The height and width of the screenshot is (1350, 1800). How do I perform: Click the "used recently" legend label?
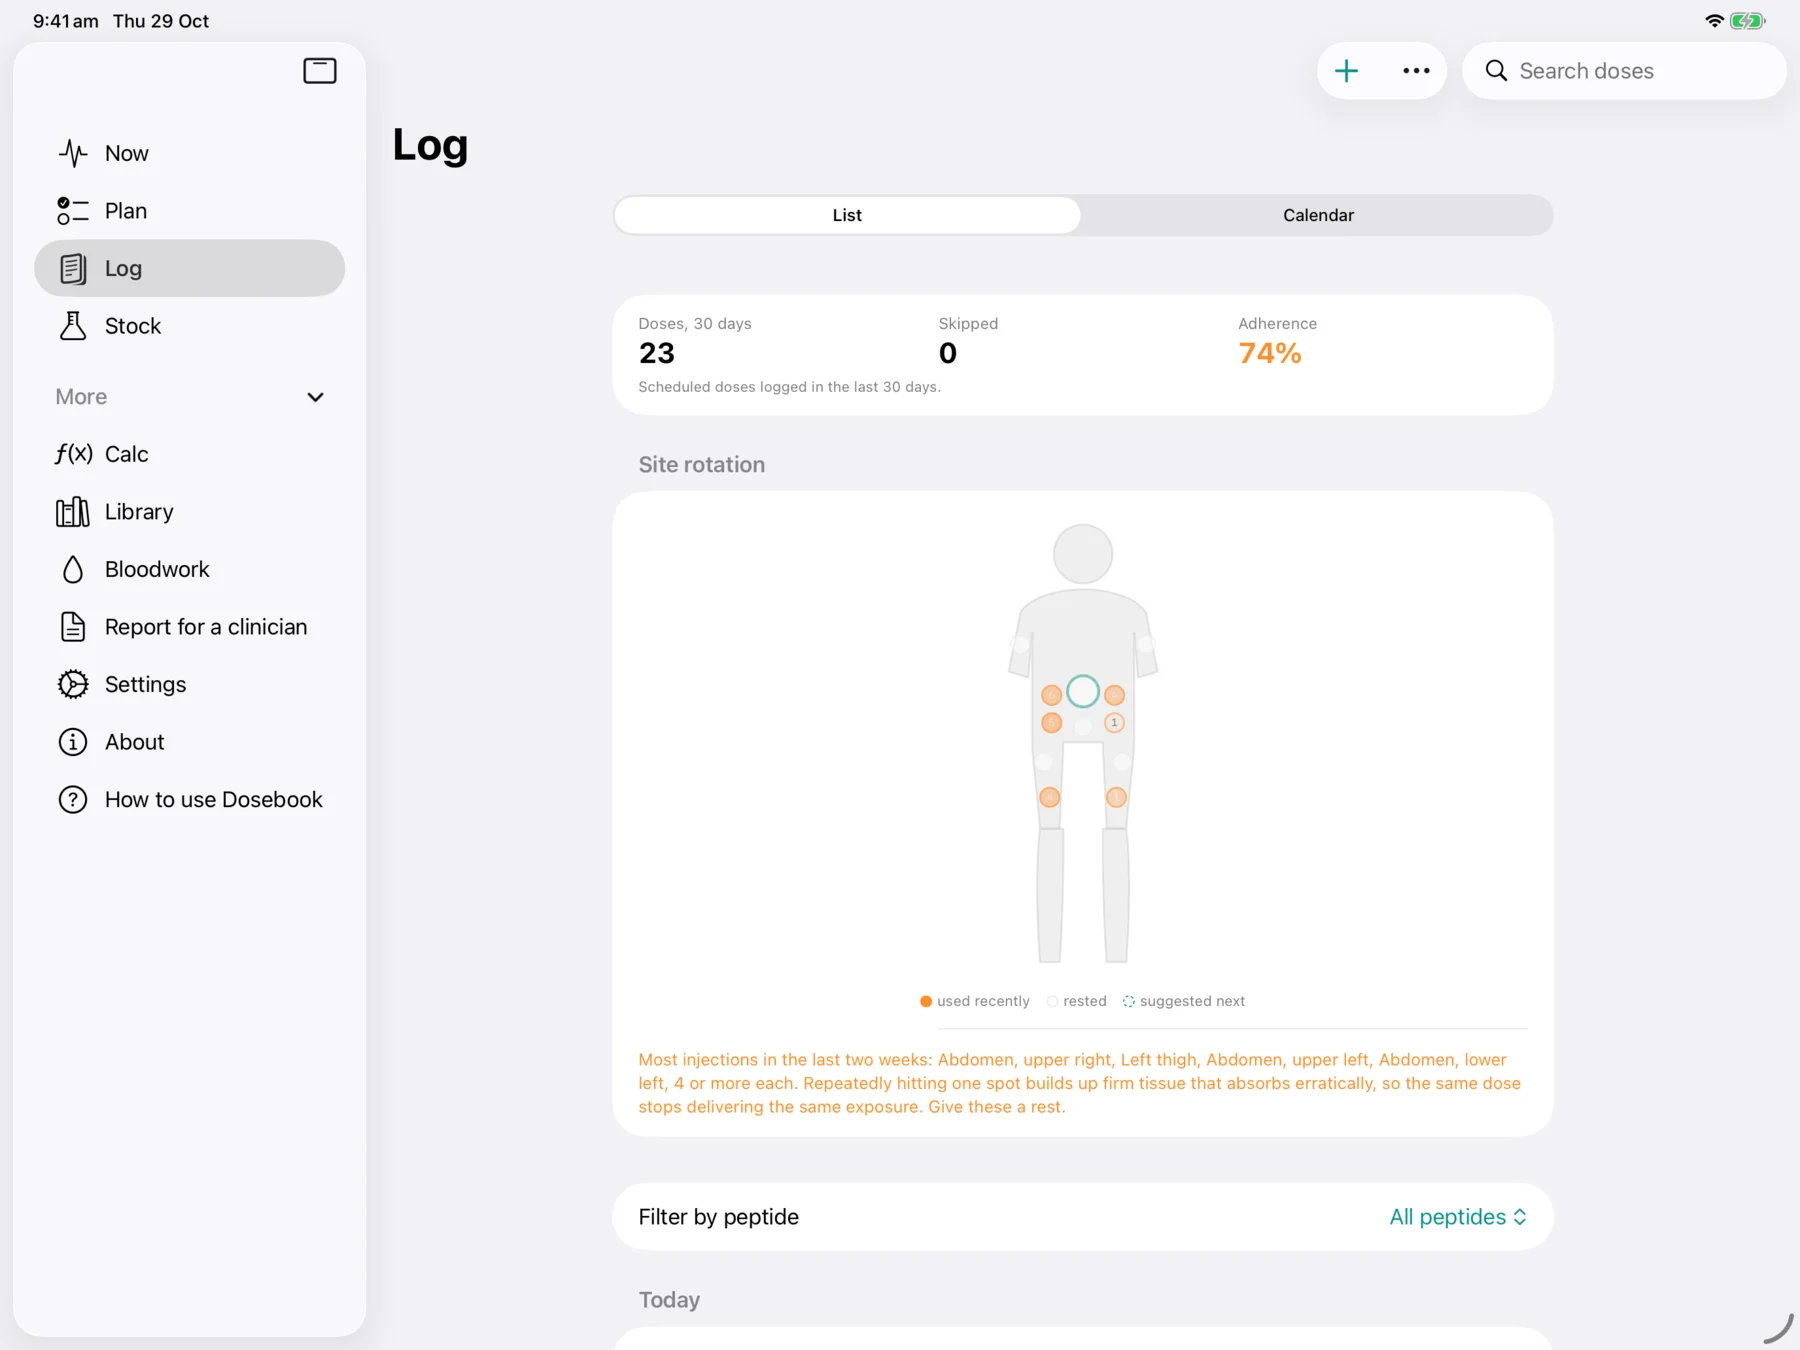coord(983,1001)
